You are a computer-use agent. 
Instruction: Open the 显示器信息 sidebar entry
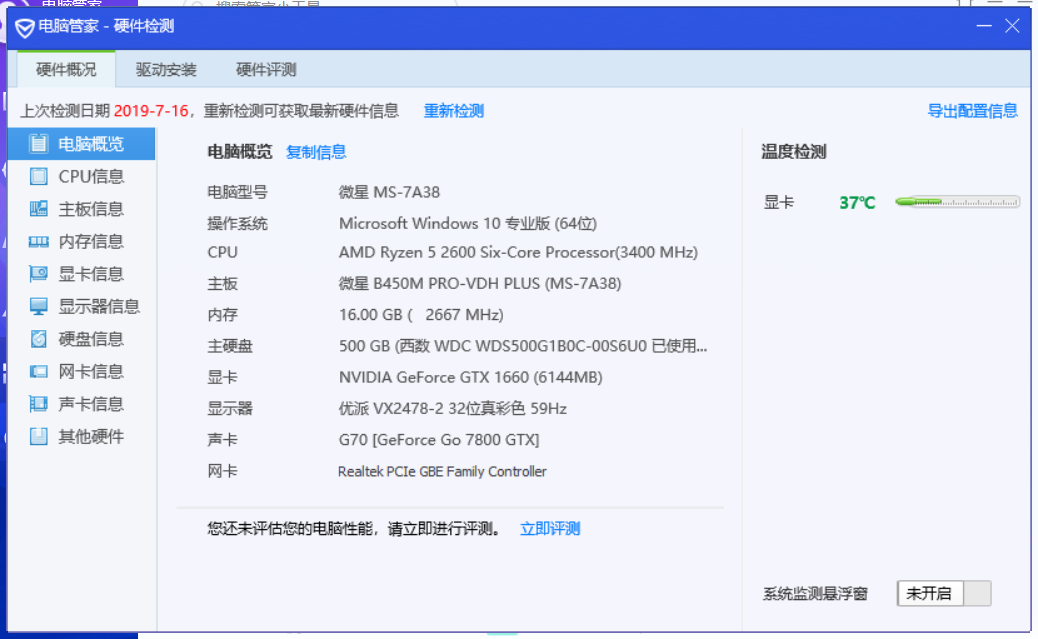pyautogui.click(x=82, y=306)
